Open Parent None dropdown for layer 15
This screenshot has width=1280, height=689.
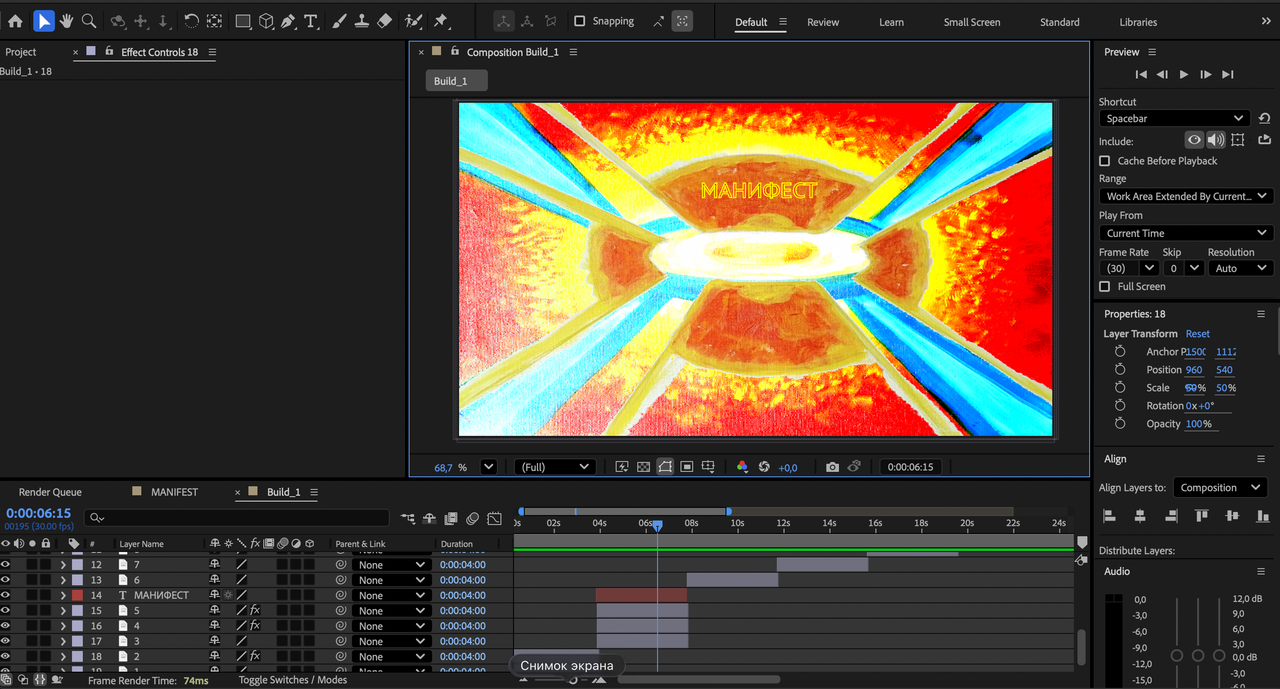pos(390,611)
